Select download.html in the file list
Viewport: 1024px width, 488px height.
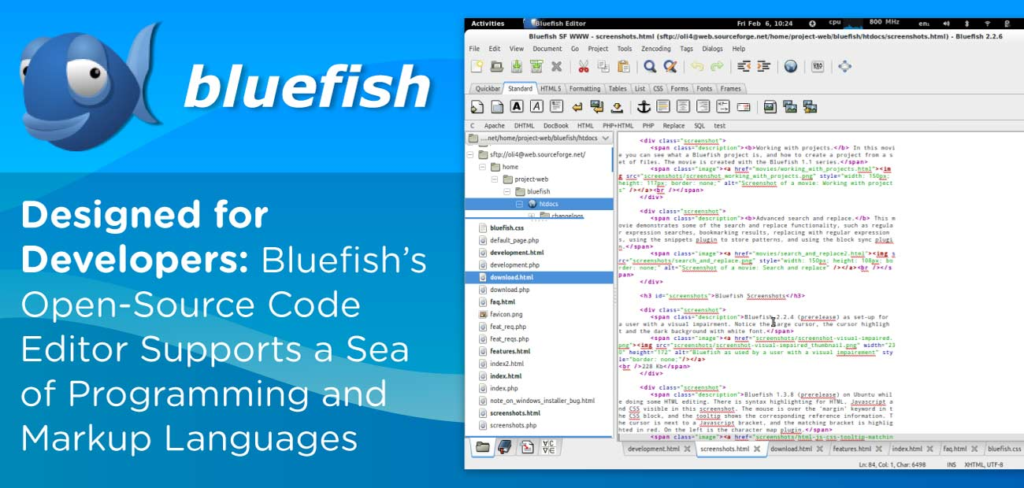click(510, 277)
